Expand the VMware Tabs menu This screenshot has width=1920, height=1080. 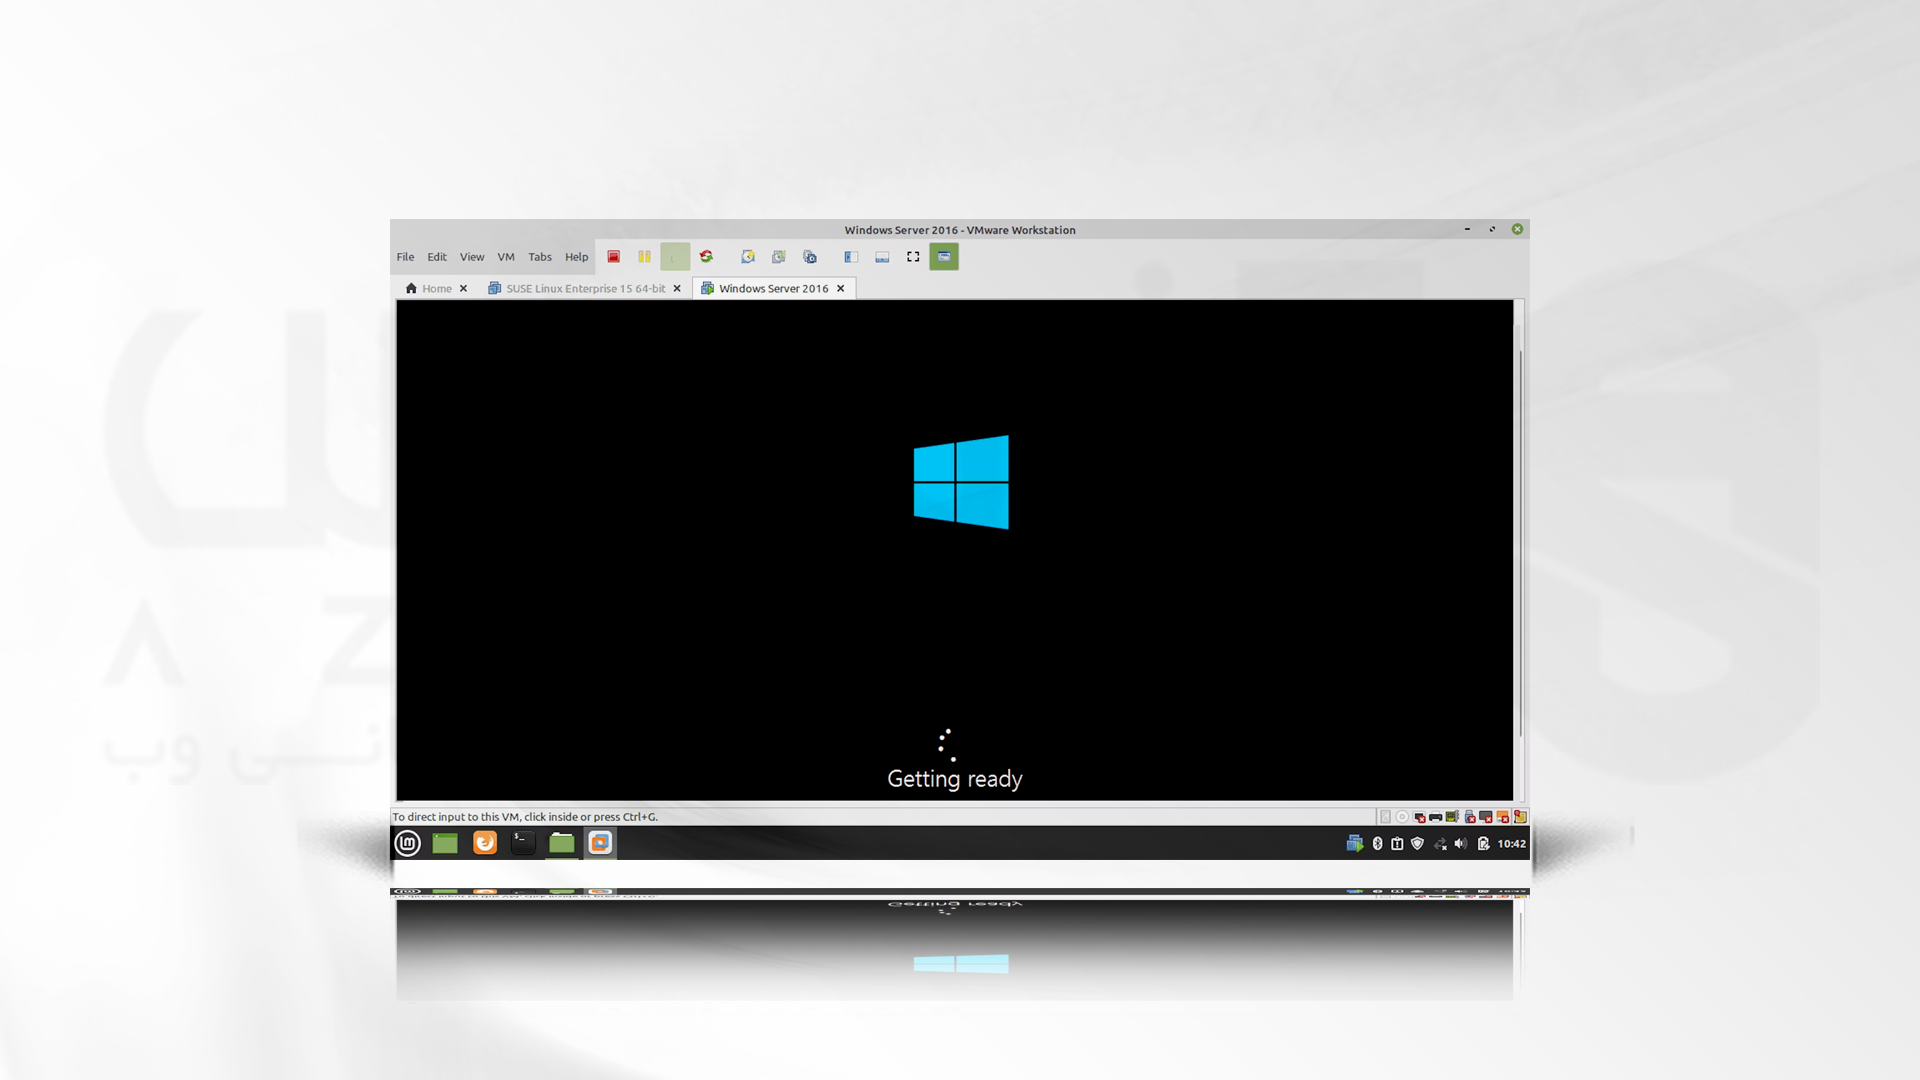pos(539,256)
